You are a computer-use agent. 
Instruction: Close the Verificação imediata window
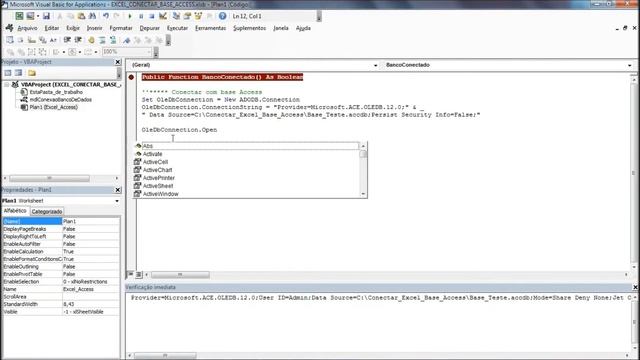pos(635,287)
